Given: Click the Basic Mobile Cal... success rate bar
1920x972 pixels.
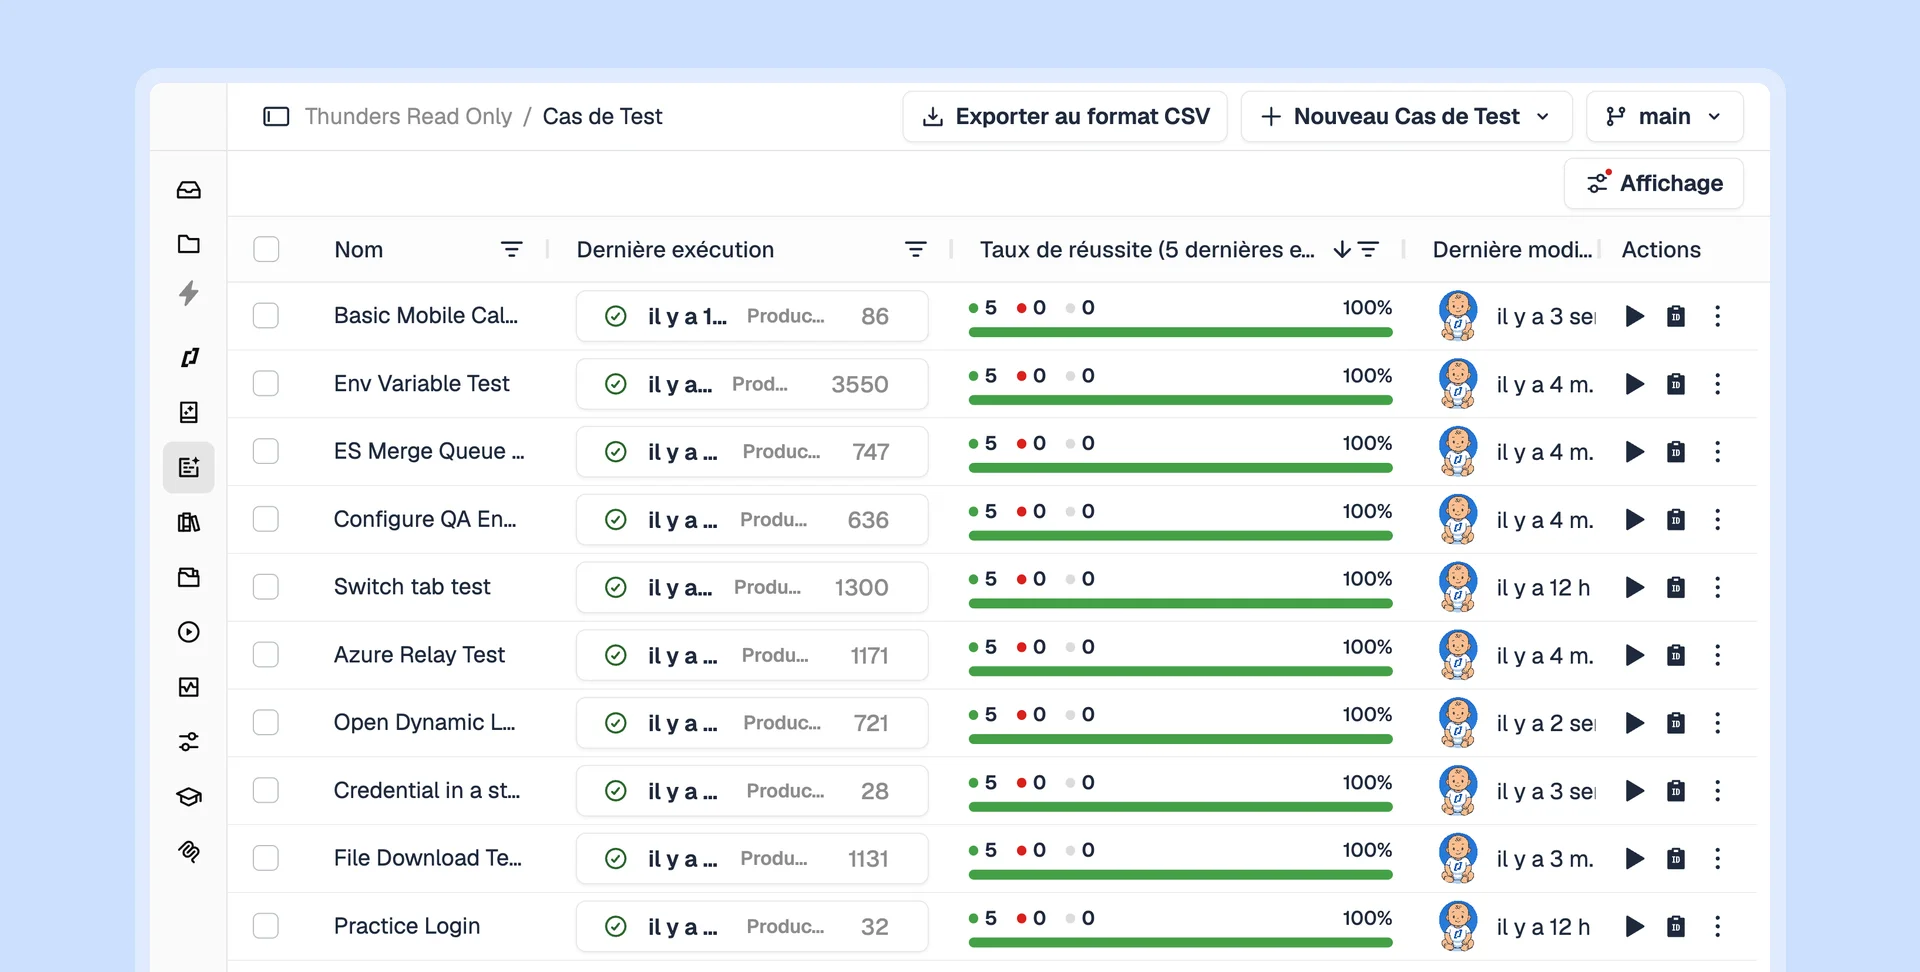Looking at the screenshot, I should tap(1180, 332).
